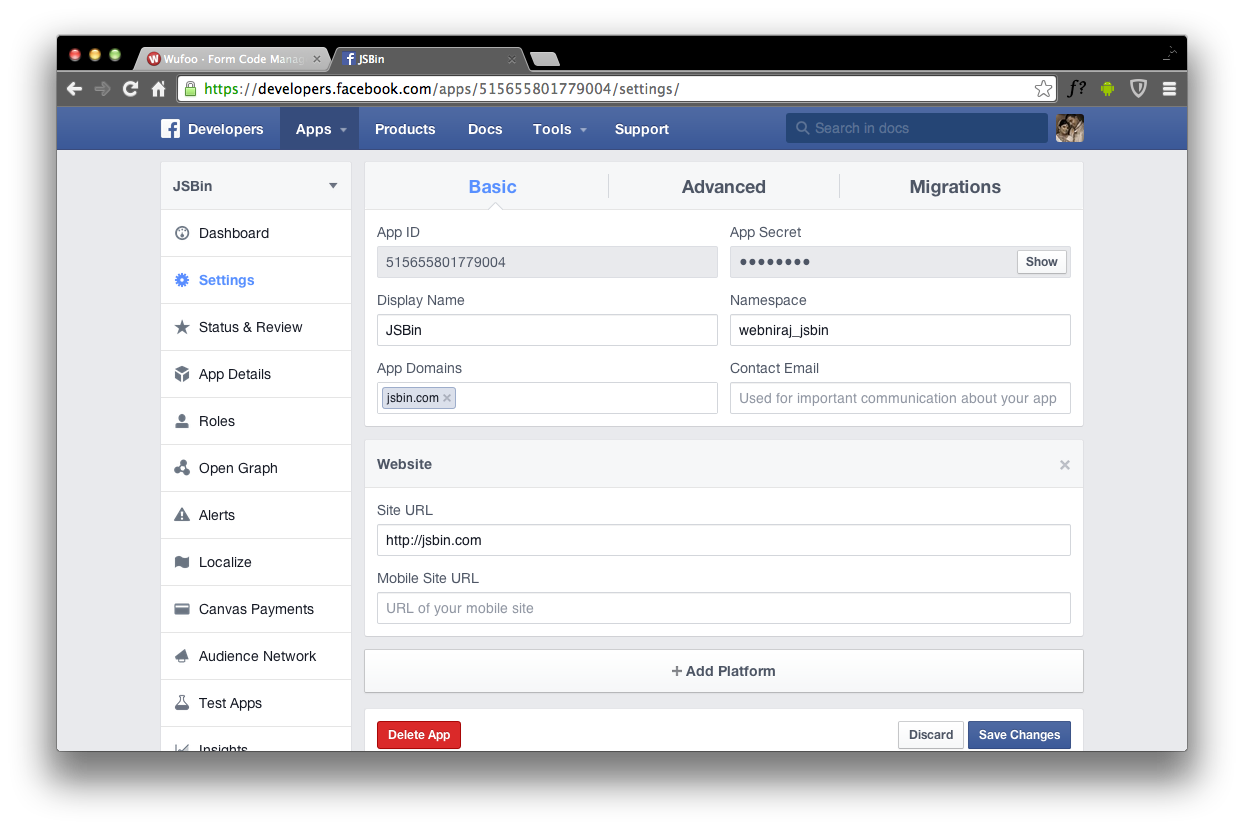Show the App Secret
The image size is (1244, 830).
[1041, 262]
